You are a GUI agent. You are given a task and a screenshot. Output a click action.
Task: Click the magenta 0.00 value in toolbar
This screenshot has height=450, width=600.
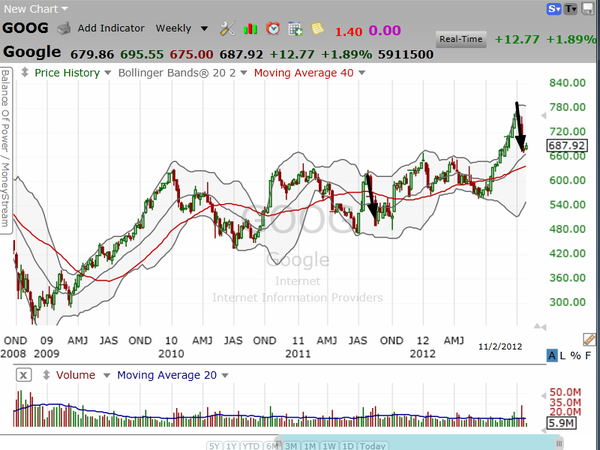point(385,30)
